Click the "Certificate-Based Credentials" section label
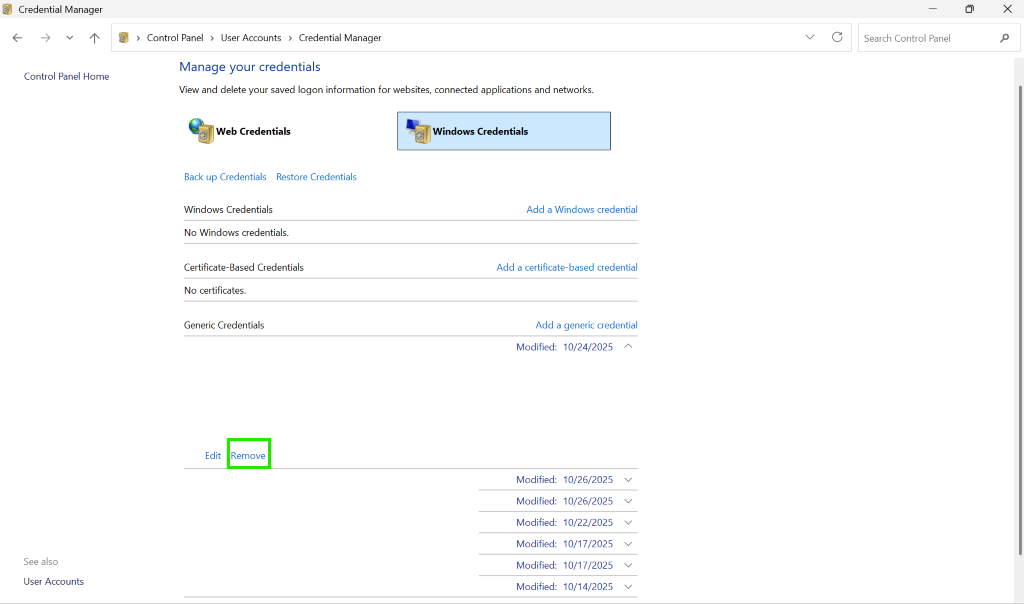1024x604 pixels. [x=244, y=267]
